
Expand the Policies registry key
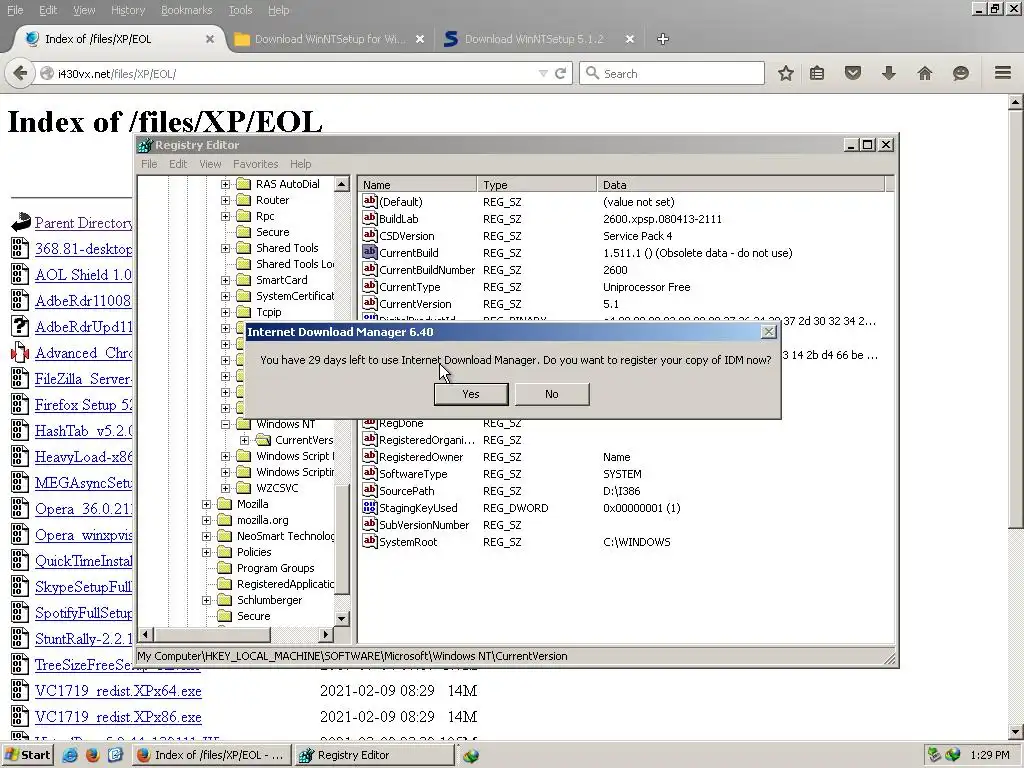click(x=206, y=552)
